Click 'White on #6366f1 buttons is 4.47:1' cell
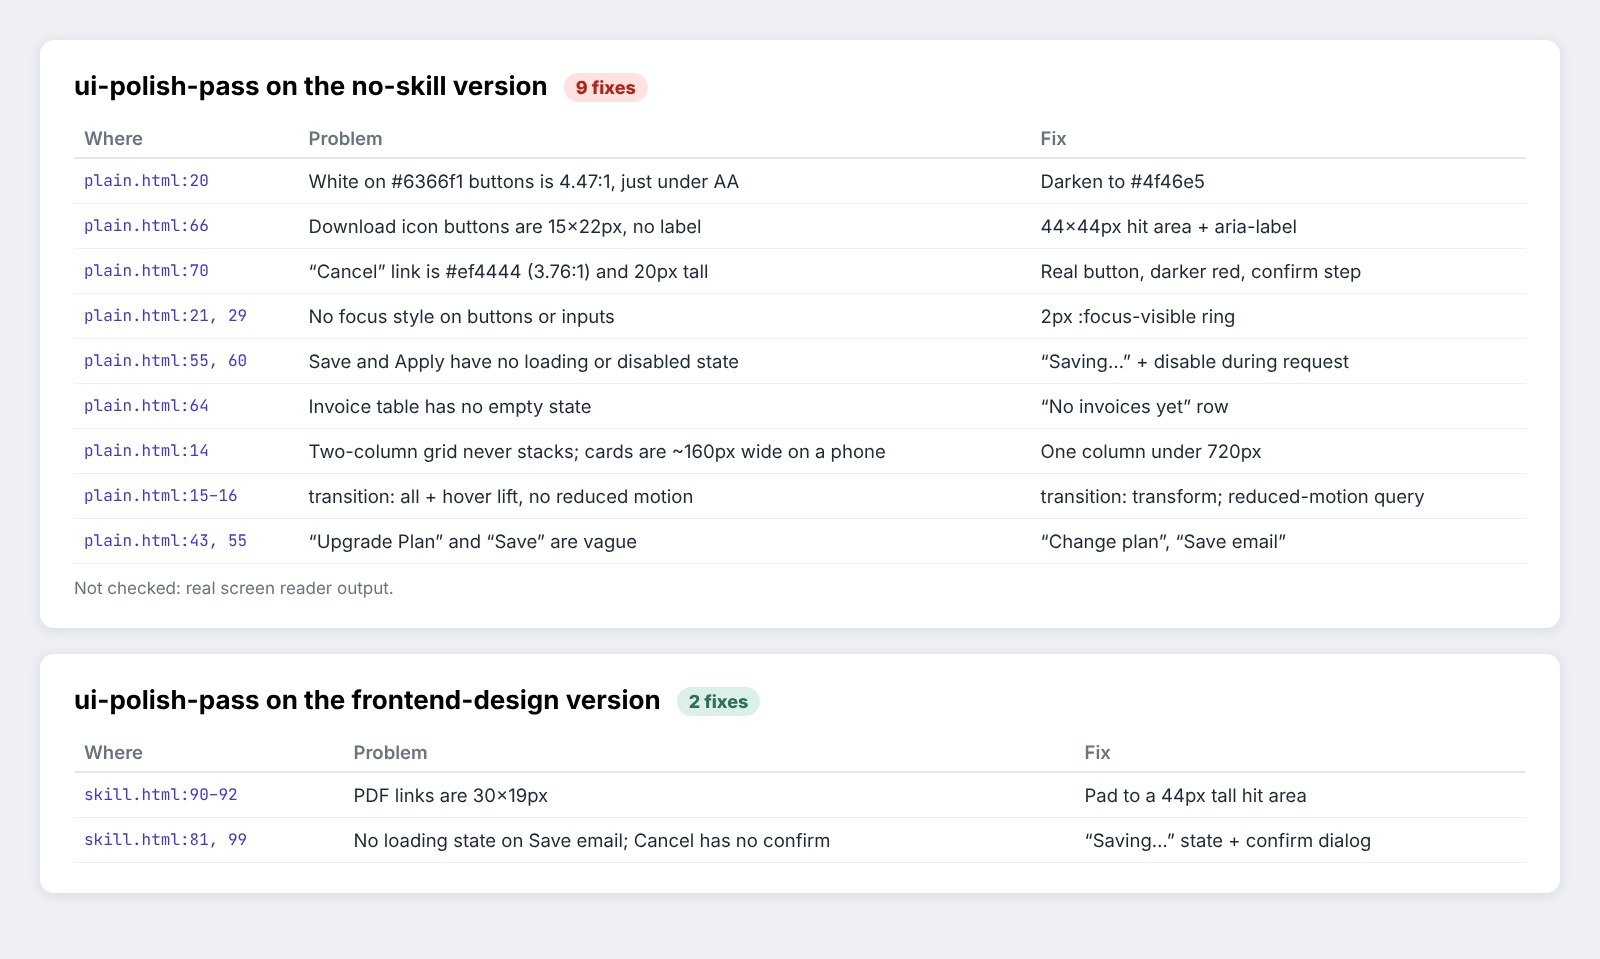Image resolution: width=1600 pixels, height=959 pixels. tap(523, 182)
